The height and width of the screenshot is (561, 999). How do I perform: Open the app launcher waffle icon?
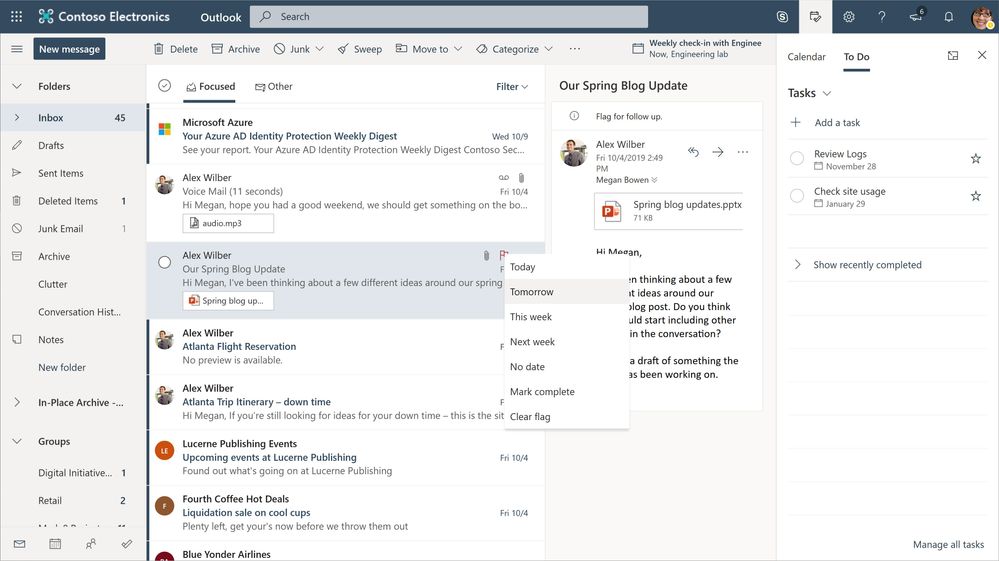[x=17, y=17]
